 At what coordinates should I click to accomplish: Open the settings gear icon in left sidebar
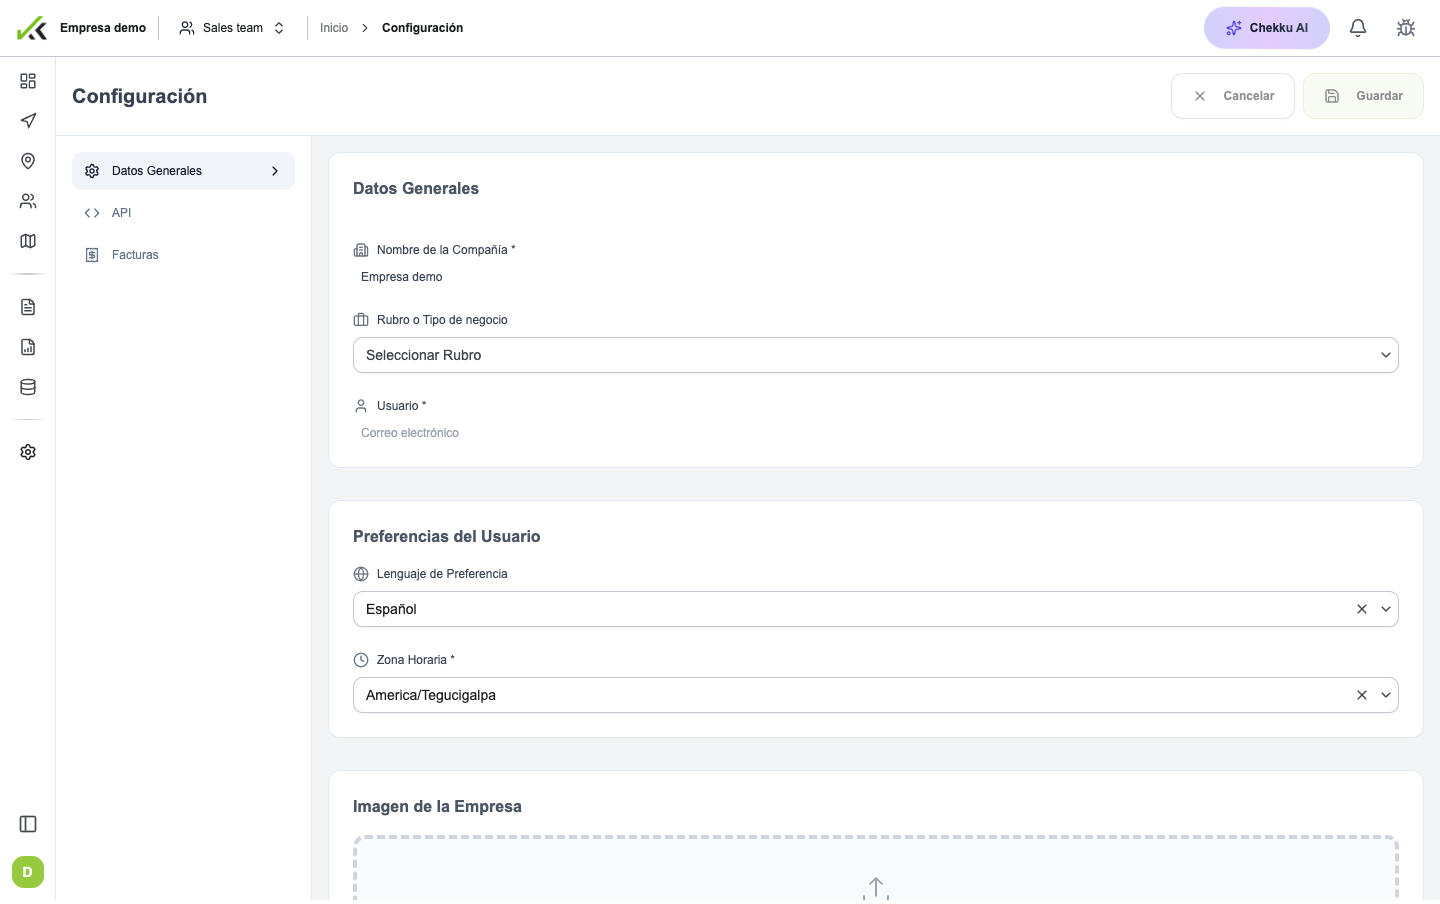click(x=28, y=452)
